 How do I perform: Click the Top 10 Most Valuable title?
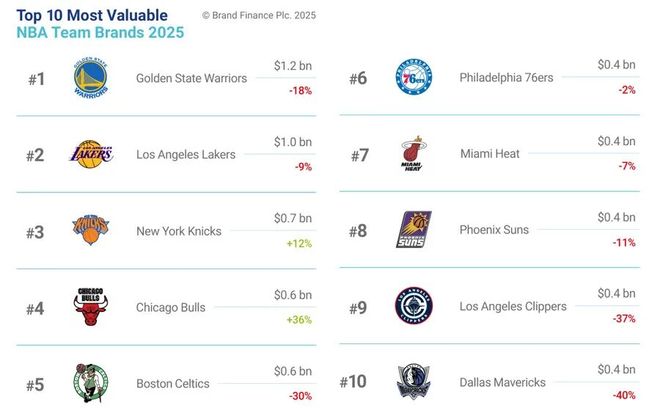point(91,15)
